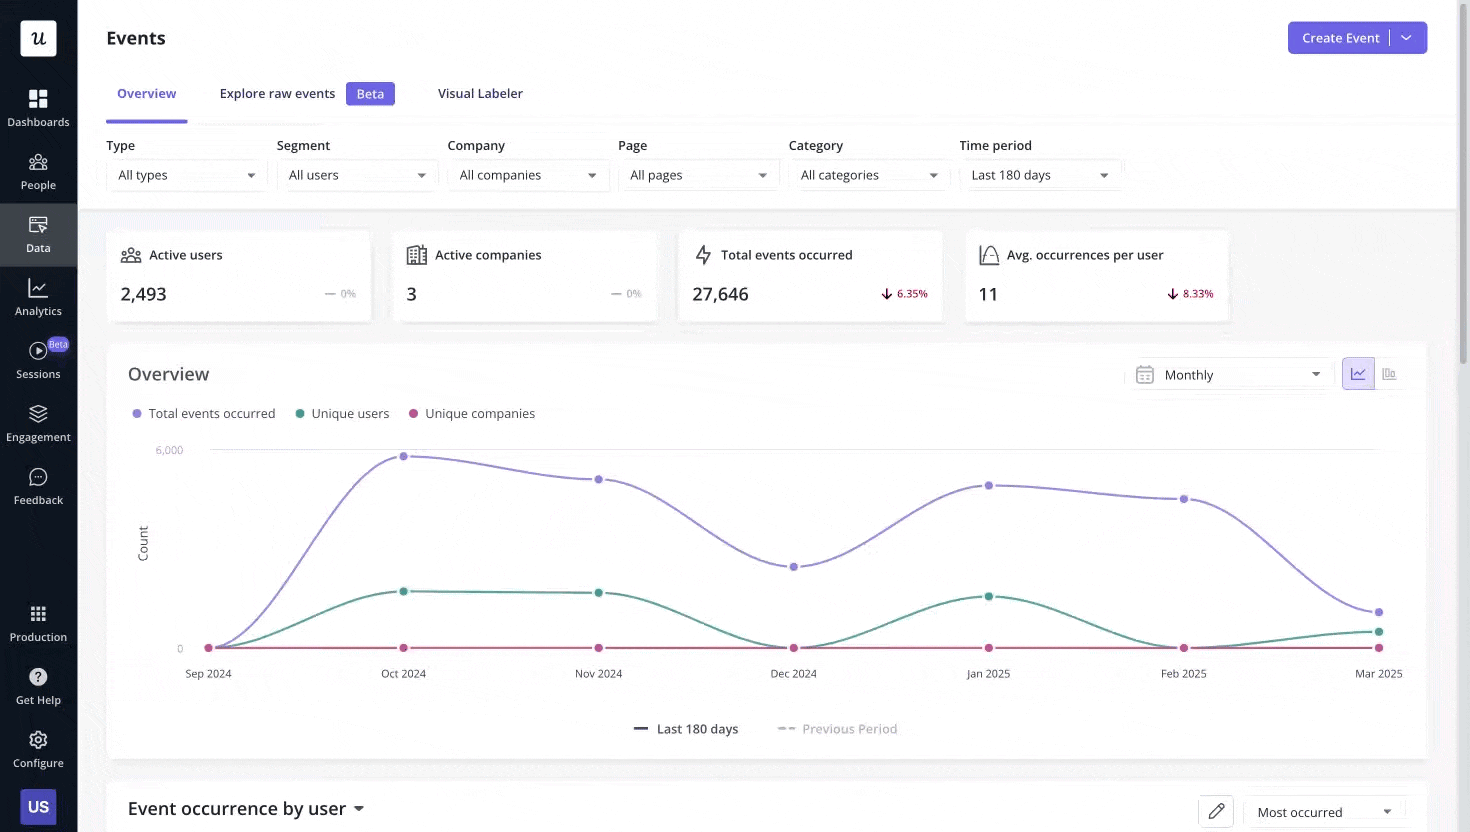The image size is (1470, 832).
Task: Click the Create Event button
Action: point(1340,37)
